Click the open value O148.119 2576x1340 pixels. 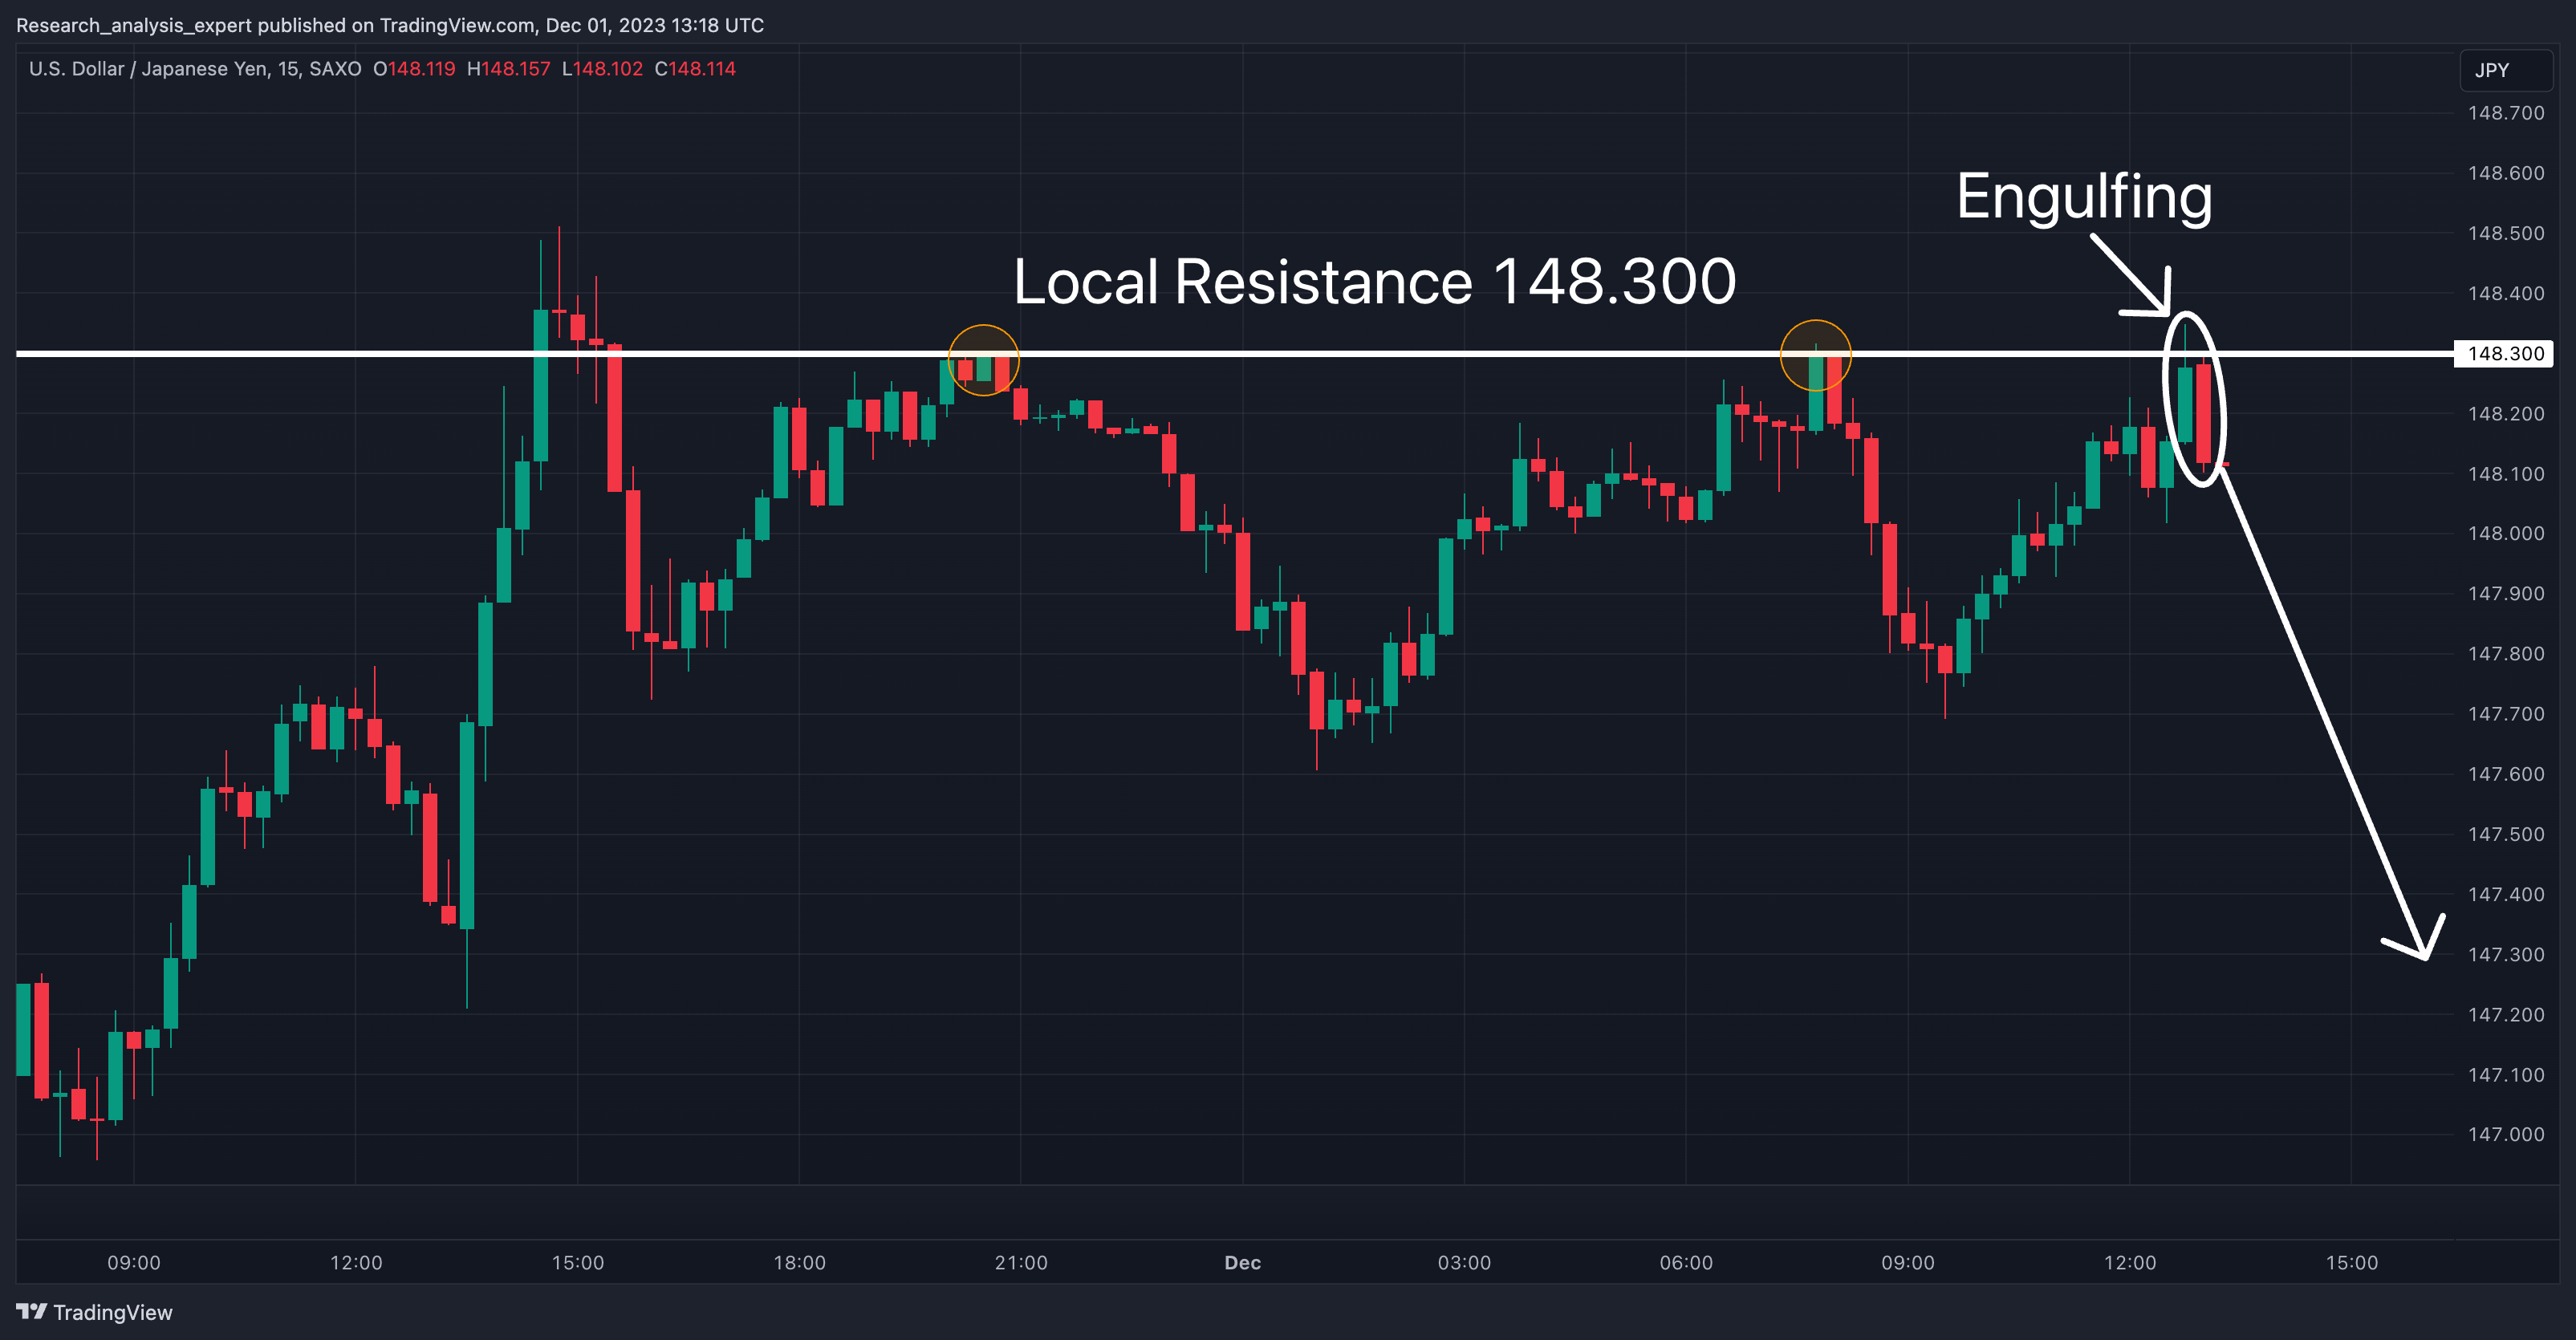point(414,69)
